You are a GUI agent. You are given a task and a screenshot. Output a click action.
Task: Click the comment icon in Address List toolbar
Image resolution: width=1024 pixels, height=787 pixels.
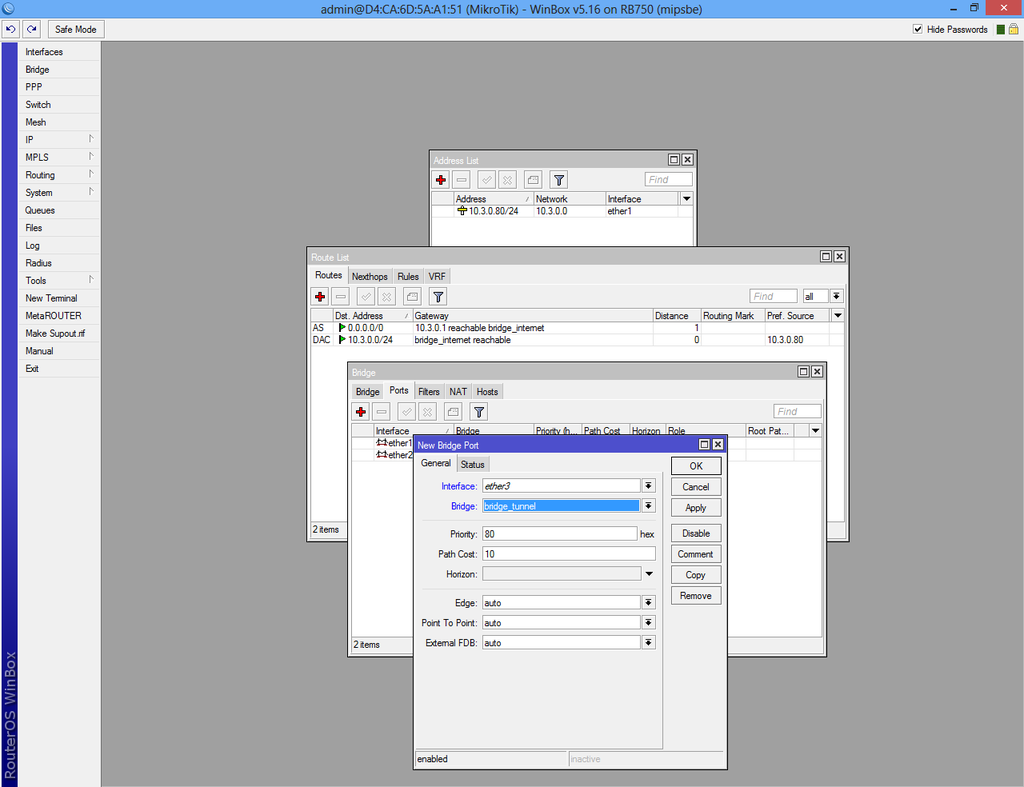[533, 180]
